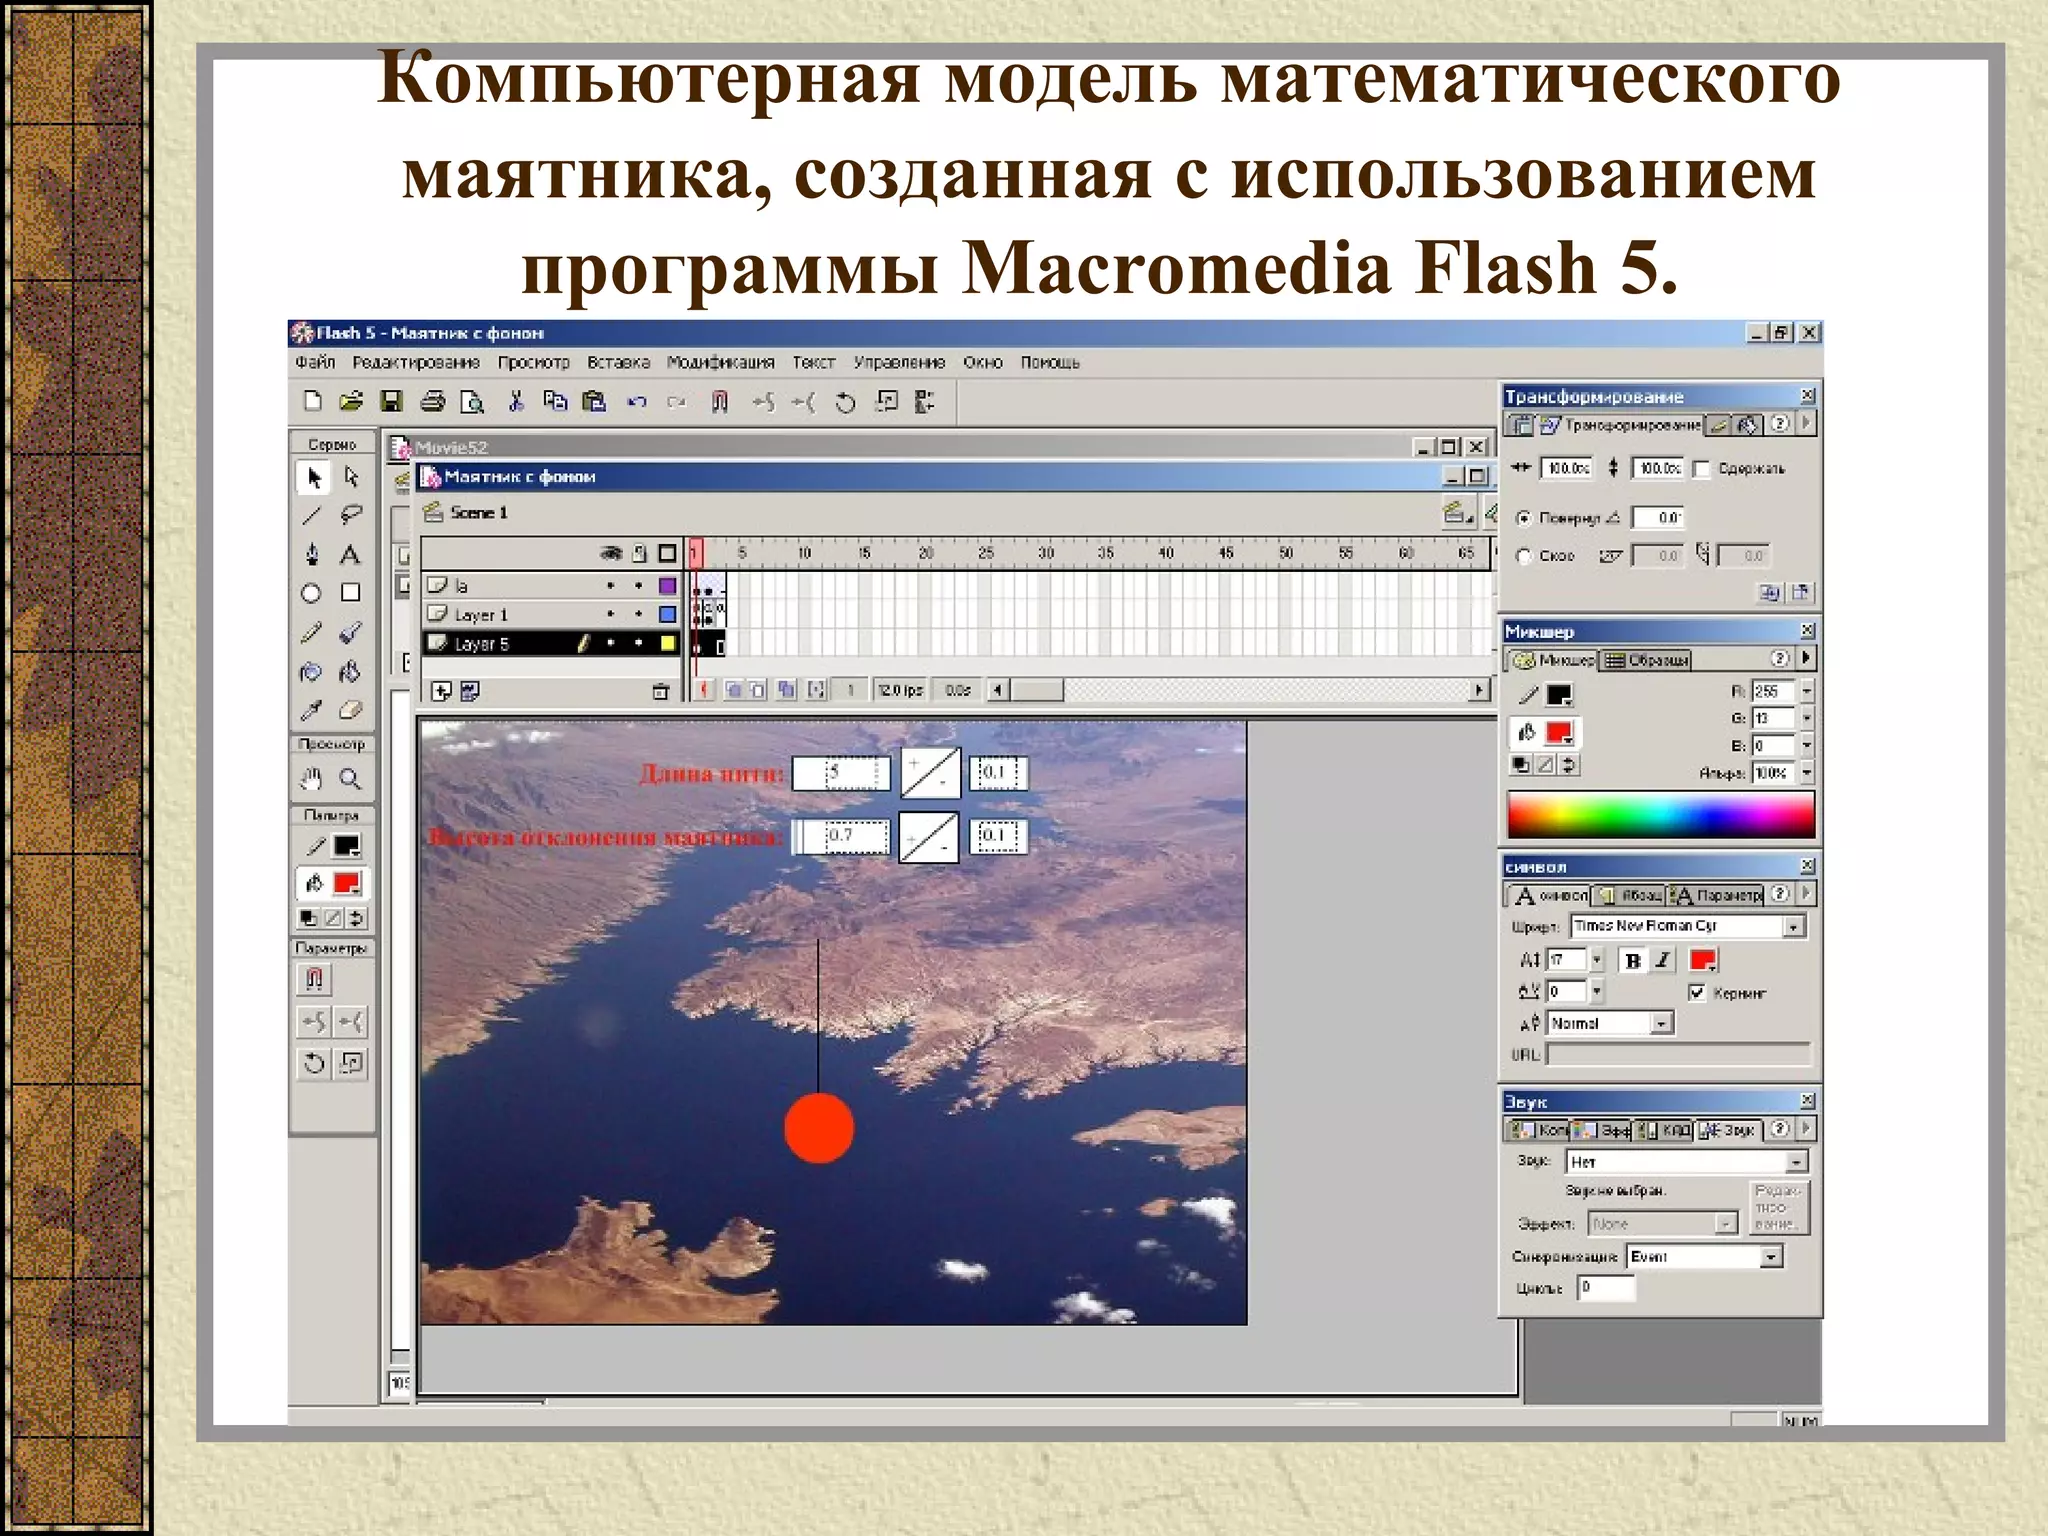Viewport: 2048px width, 1536px height.
Task: Toggle lock dot of Layer 5
Action: [638, 643]
